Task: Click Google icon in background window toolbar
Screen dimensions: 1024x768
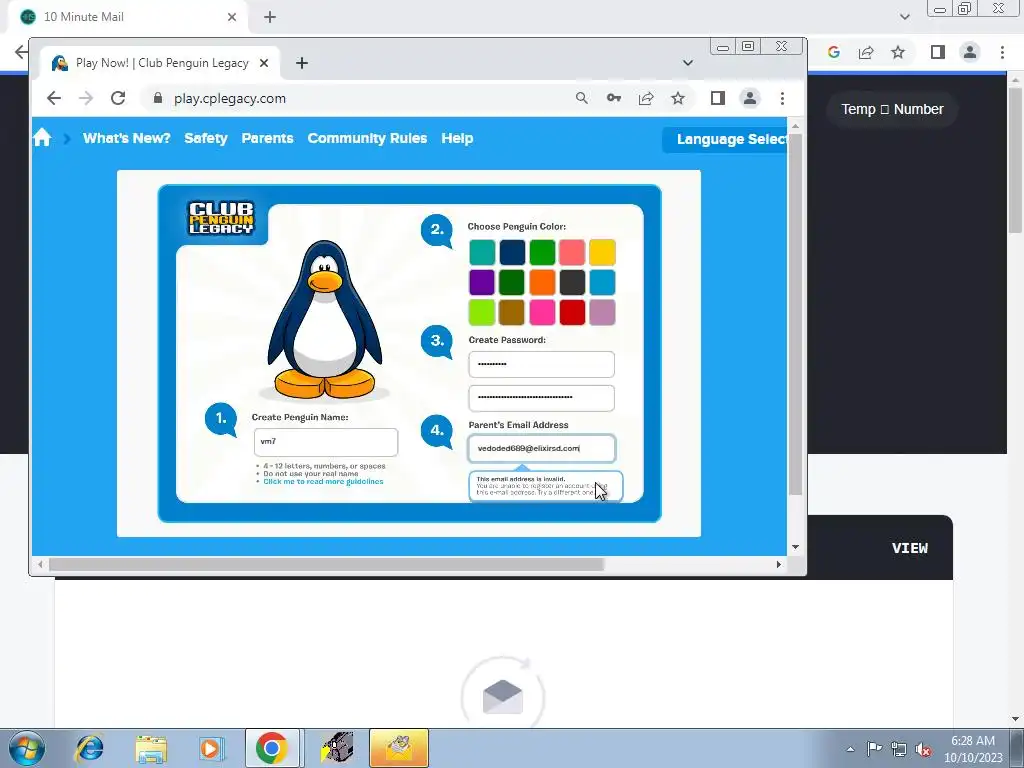Action: point(833,52)
